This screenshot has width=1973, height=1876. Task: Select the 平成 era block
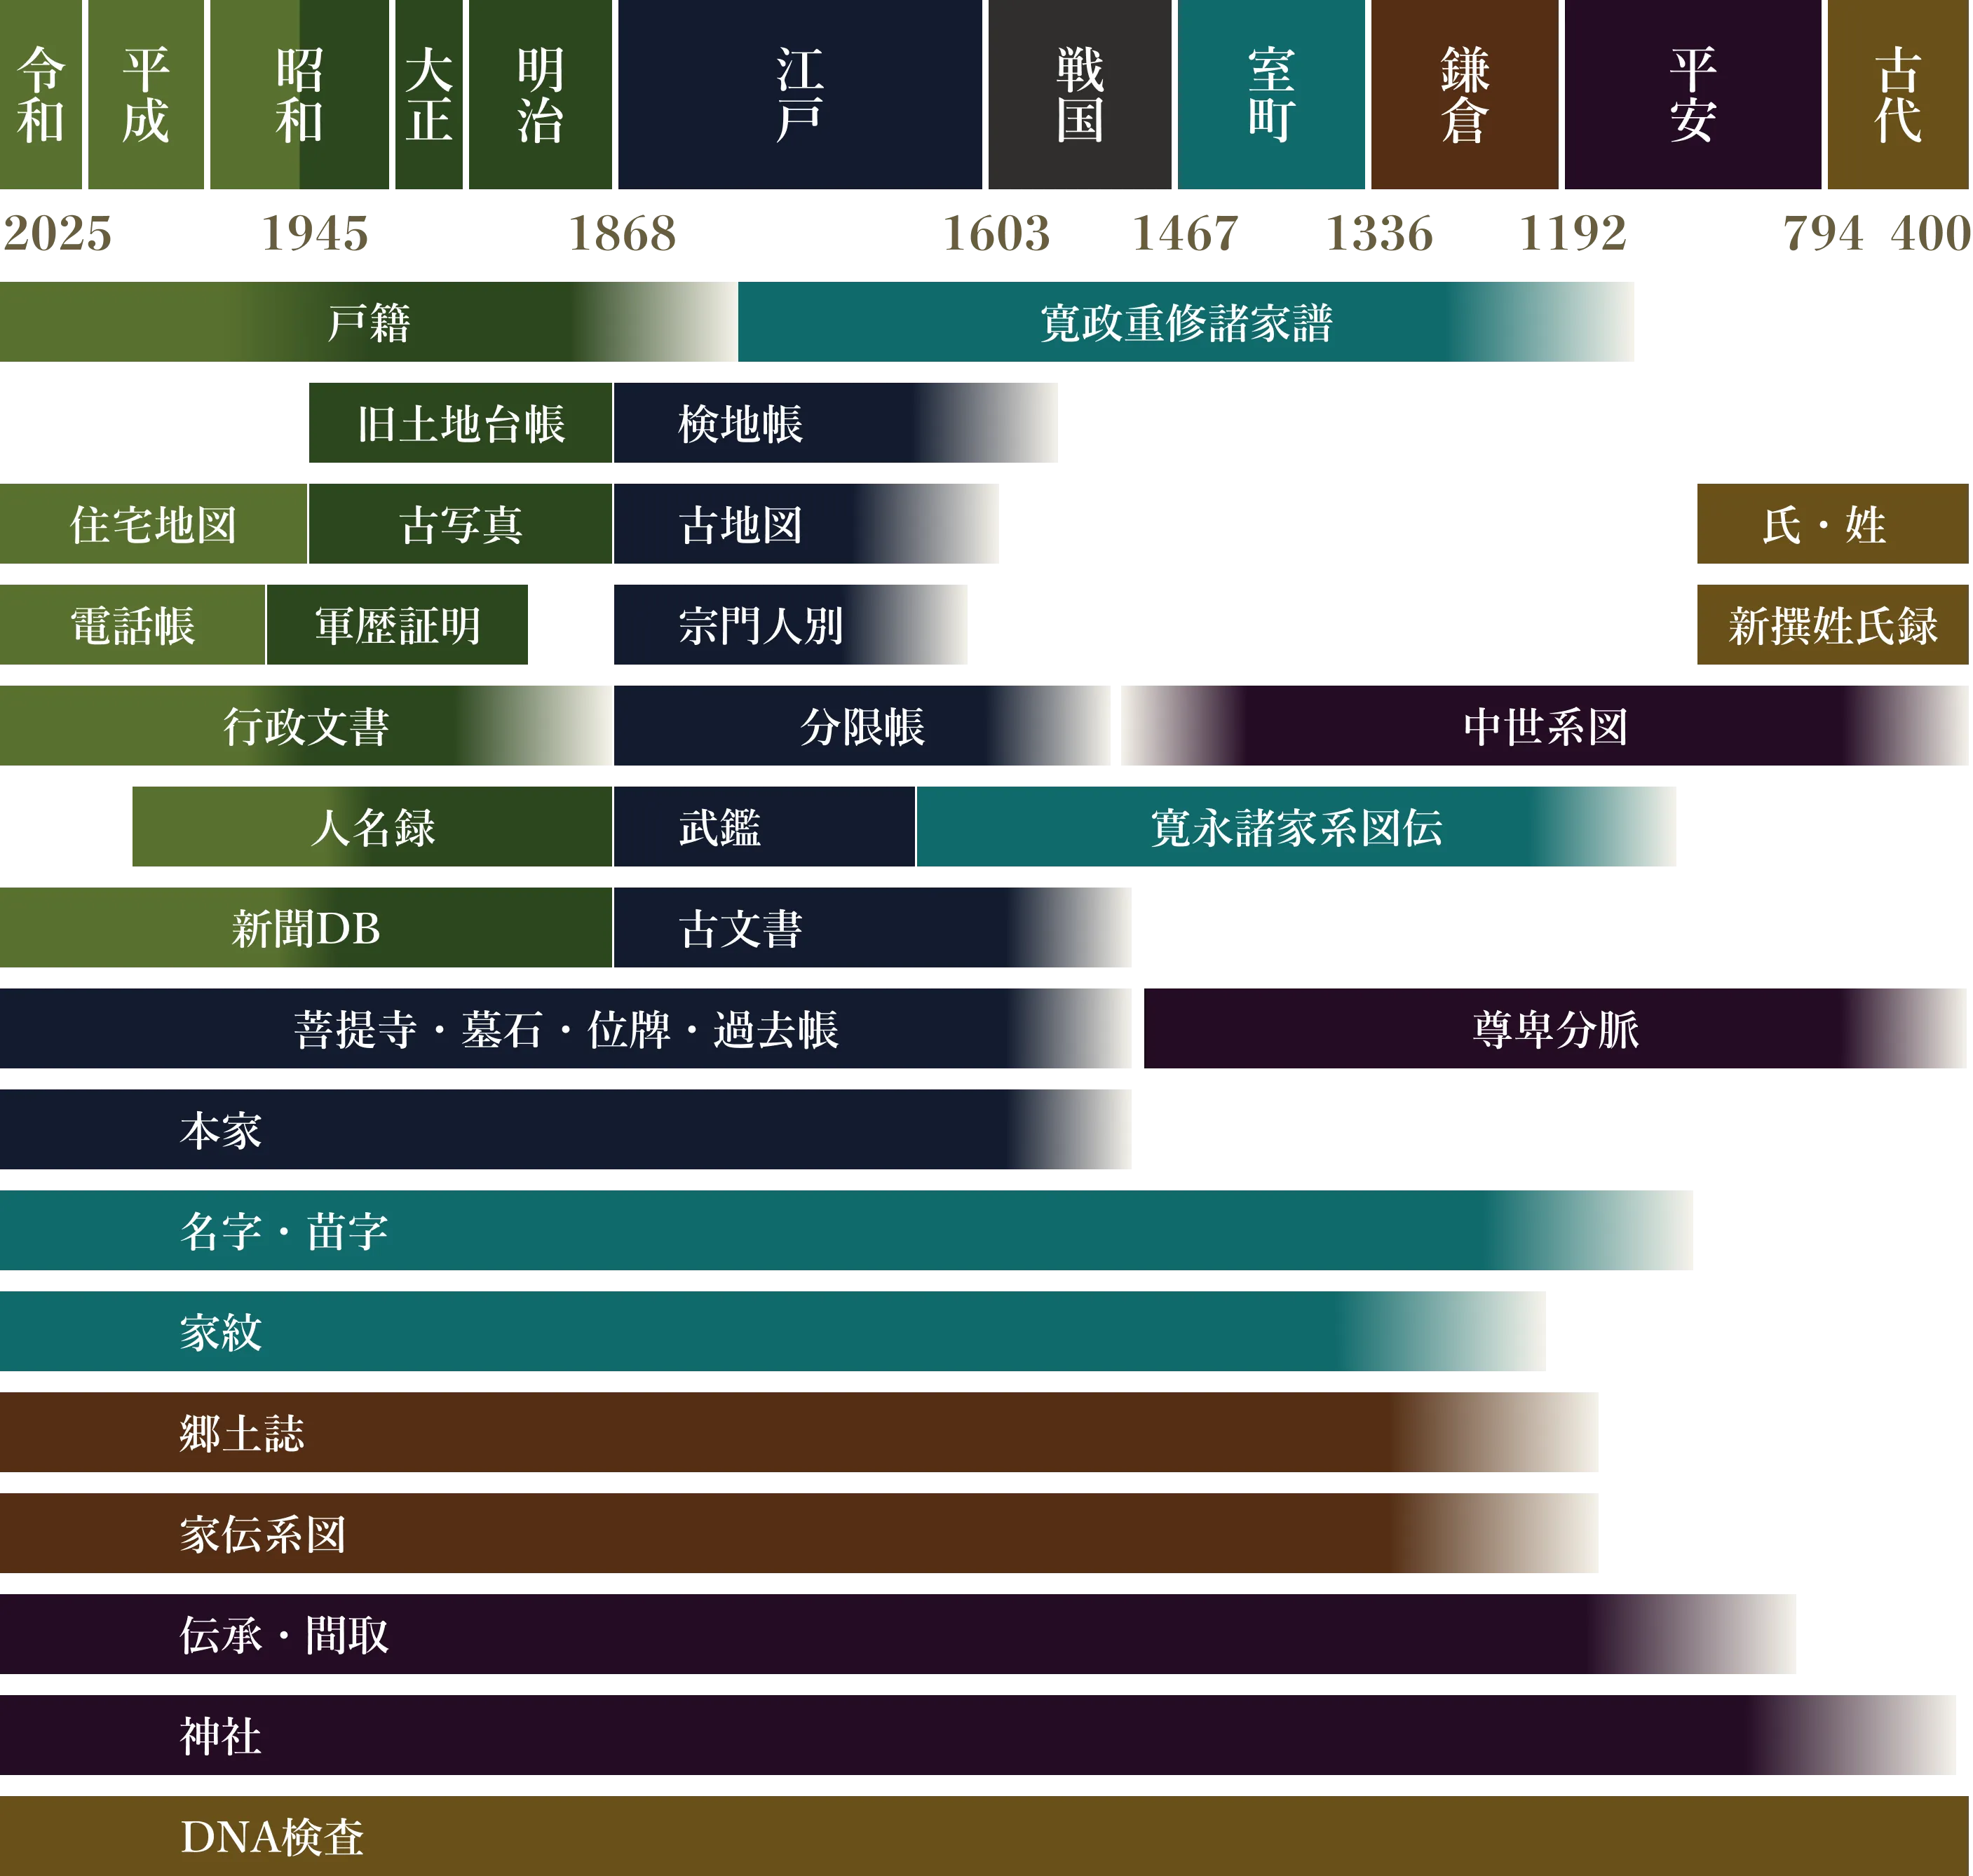(146, 94)
